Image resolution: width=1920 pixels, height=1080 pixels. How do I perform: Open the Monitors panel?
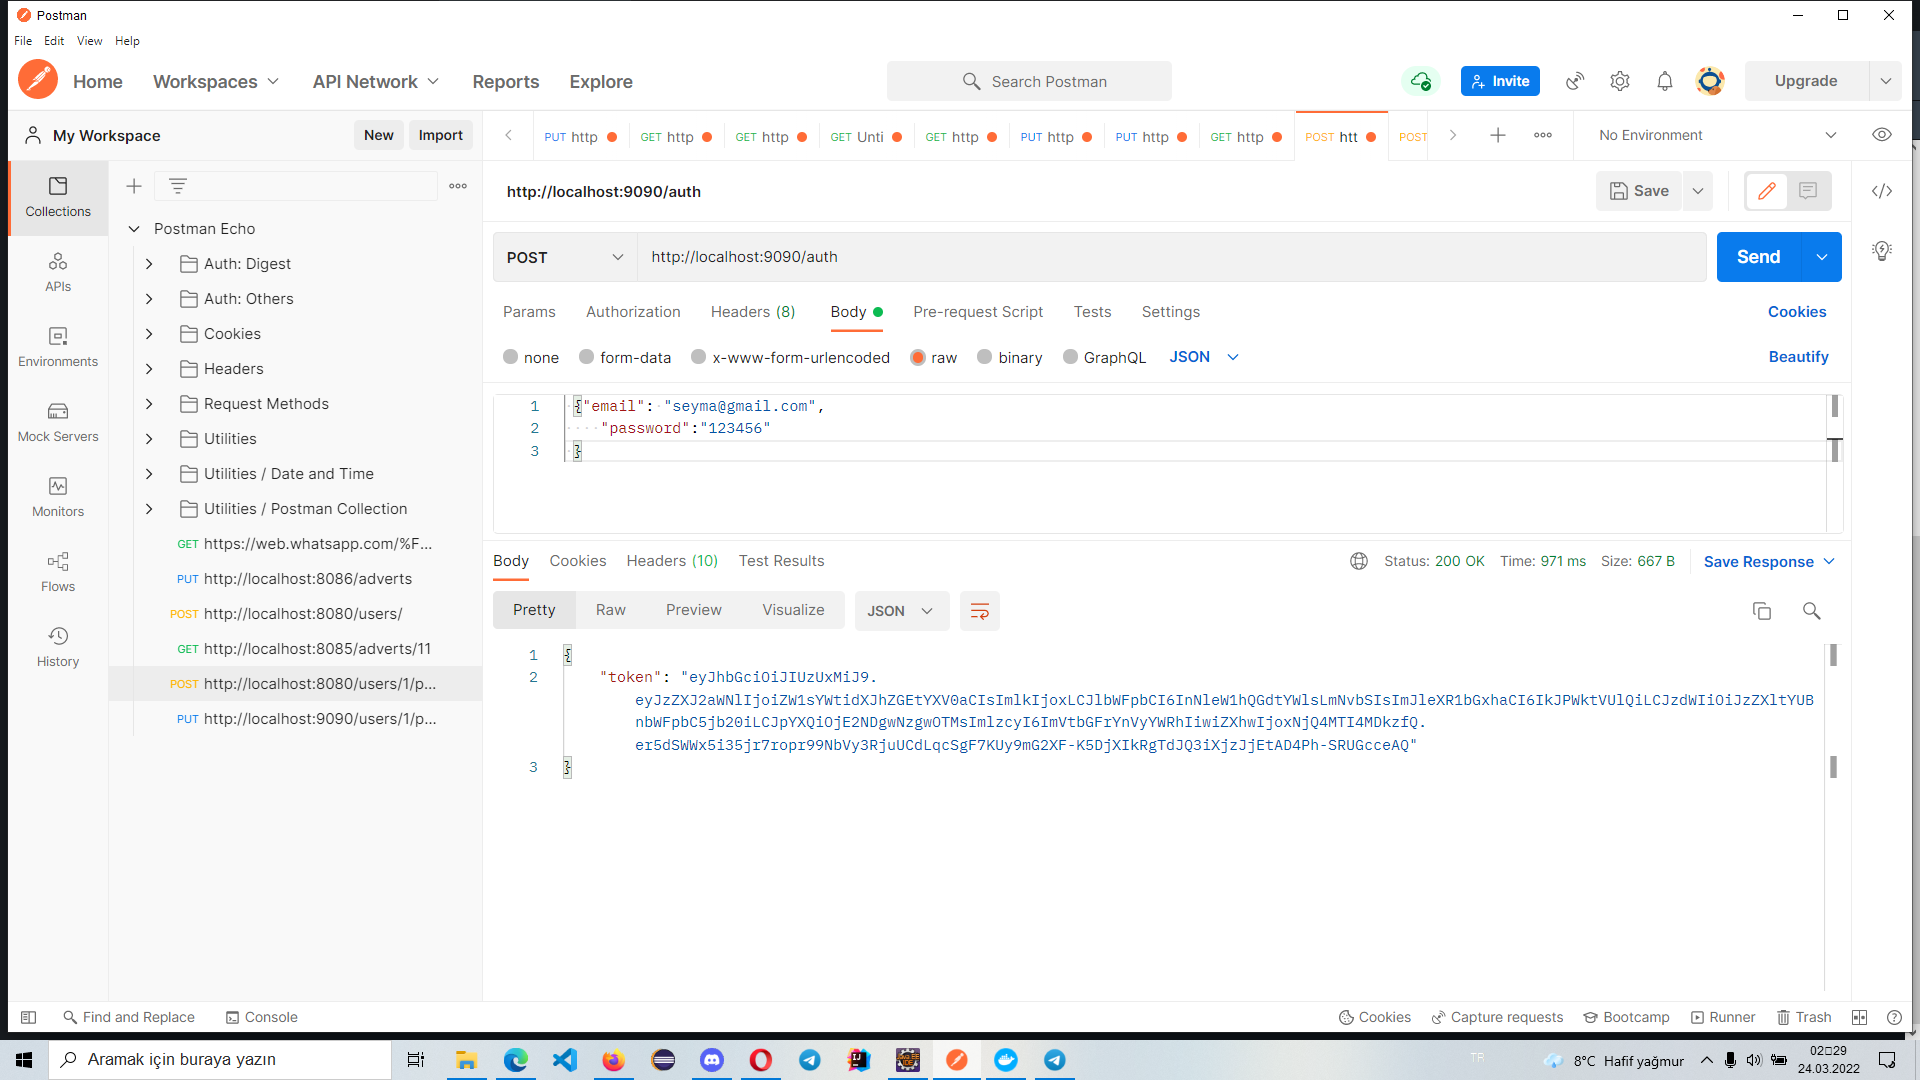tap(57, 497)
